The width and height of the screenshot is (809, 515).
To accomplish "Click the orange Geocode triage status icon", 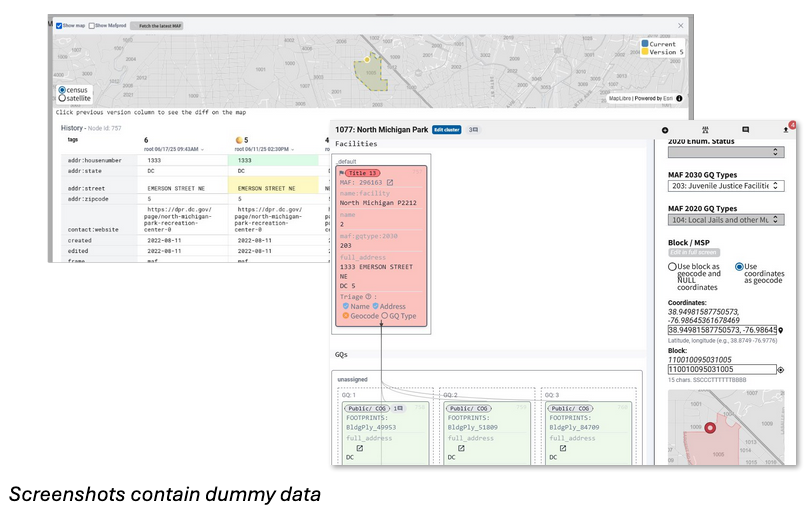I will [x=346, y=316].
